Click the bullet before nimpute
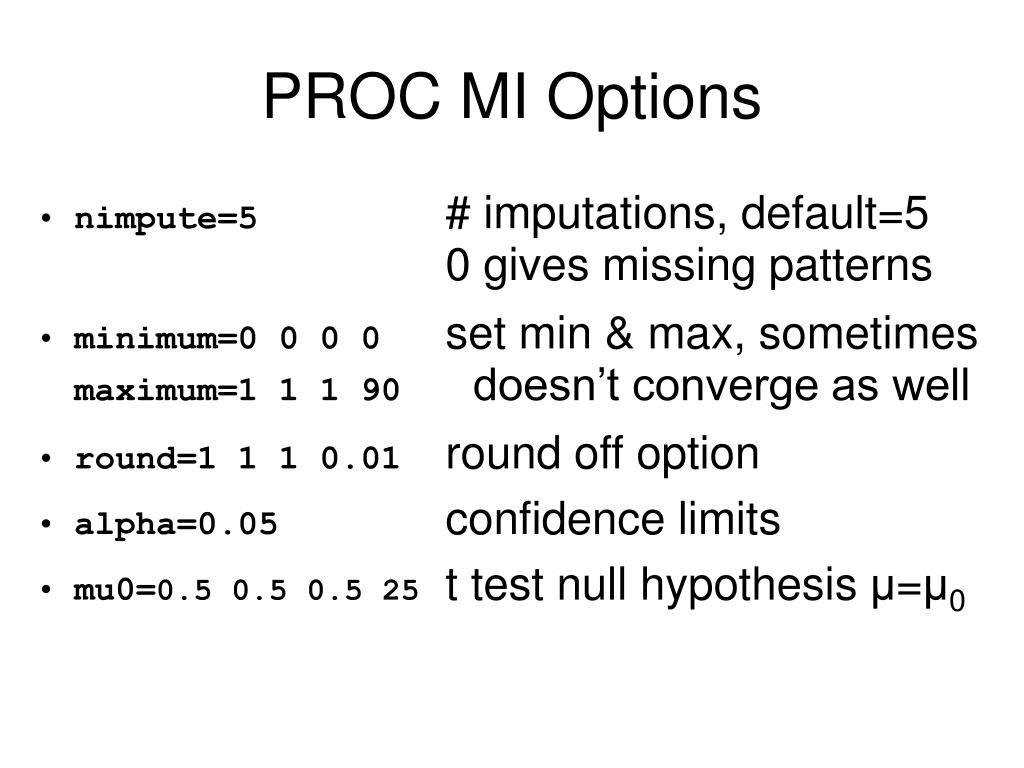Image resolution: width=1024 pixels, height=768 pixels. tap(46, 218)
